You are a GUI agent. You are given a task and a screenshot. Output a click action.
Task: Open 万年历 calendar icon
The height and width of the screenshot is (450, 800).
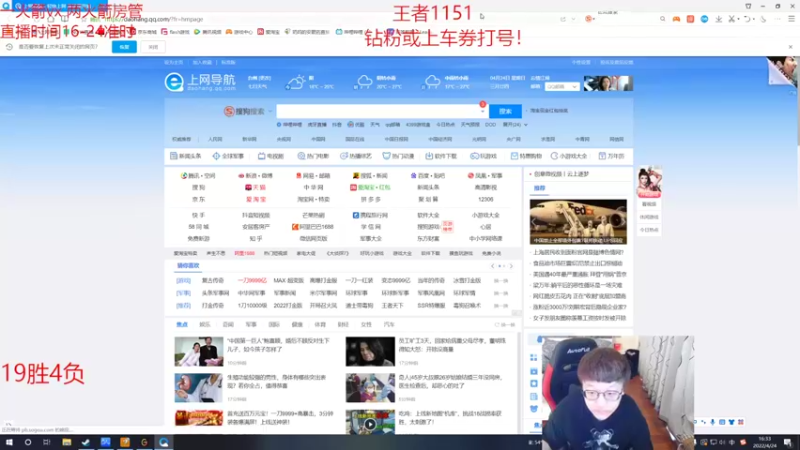(611, 156)
